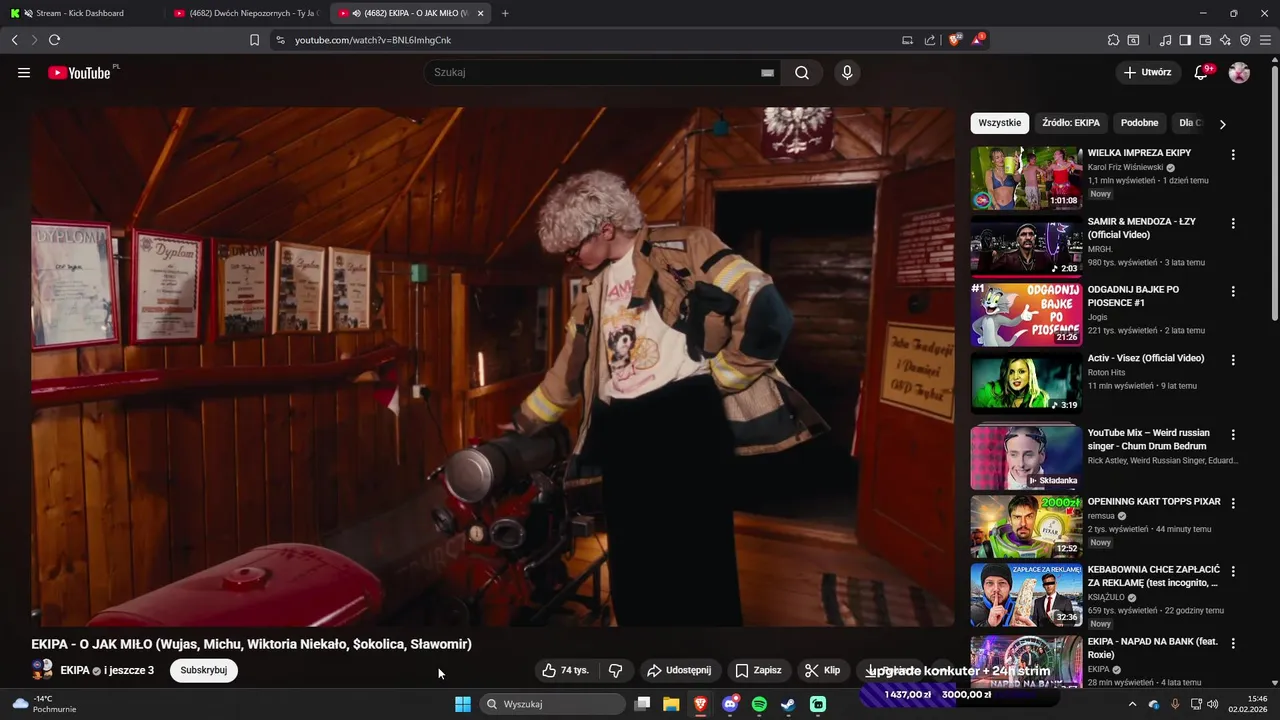Open a new browser tab
This screenshot has width=1280, height=720.
click(x=505, y=13)
